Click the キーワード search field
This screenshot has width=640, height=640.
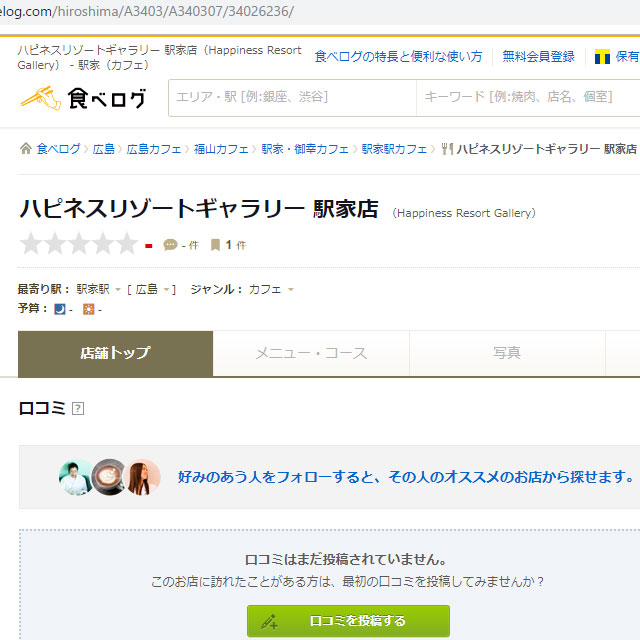[x=528, y=98]
